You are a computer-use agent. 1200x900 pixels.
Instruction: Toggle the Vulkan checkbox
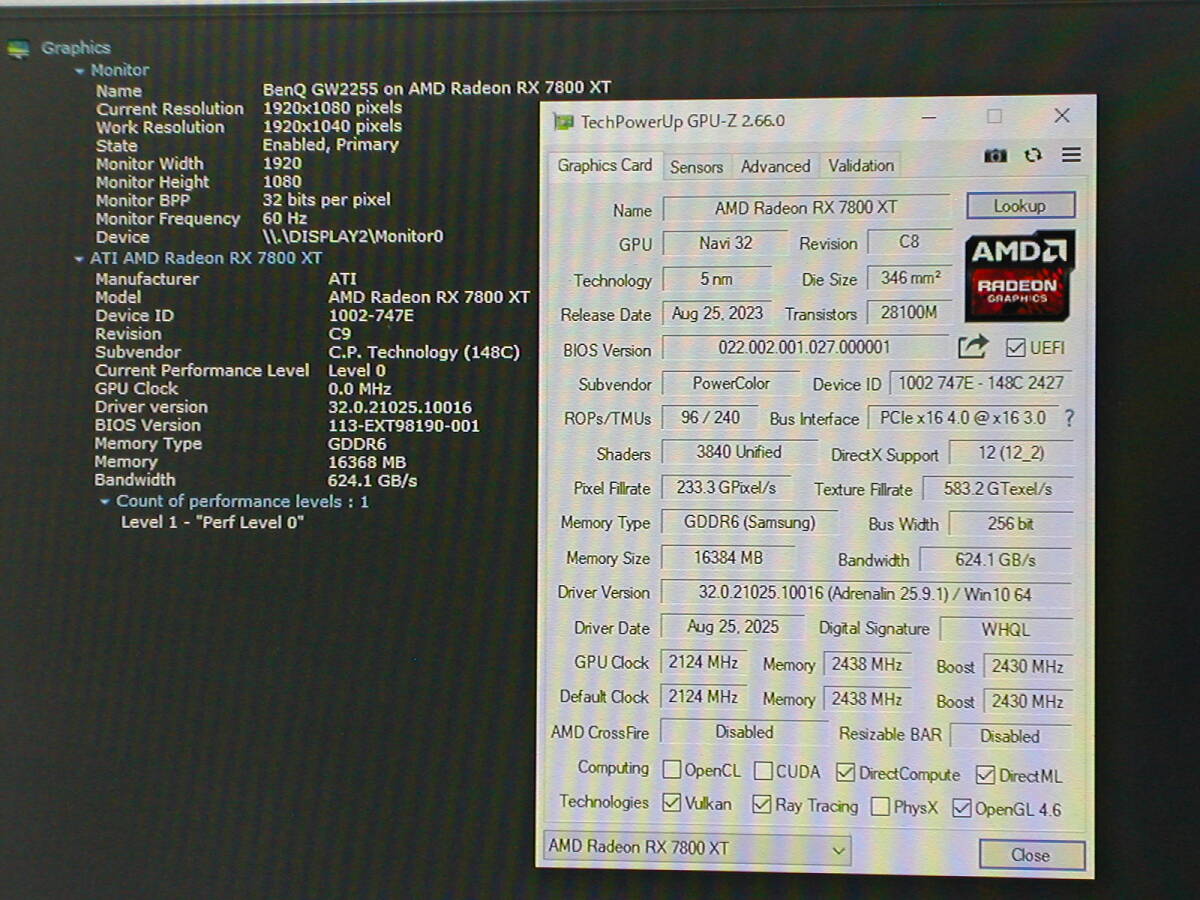click(672, 803)
